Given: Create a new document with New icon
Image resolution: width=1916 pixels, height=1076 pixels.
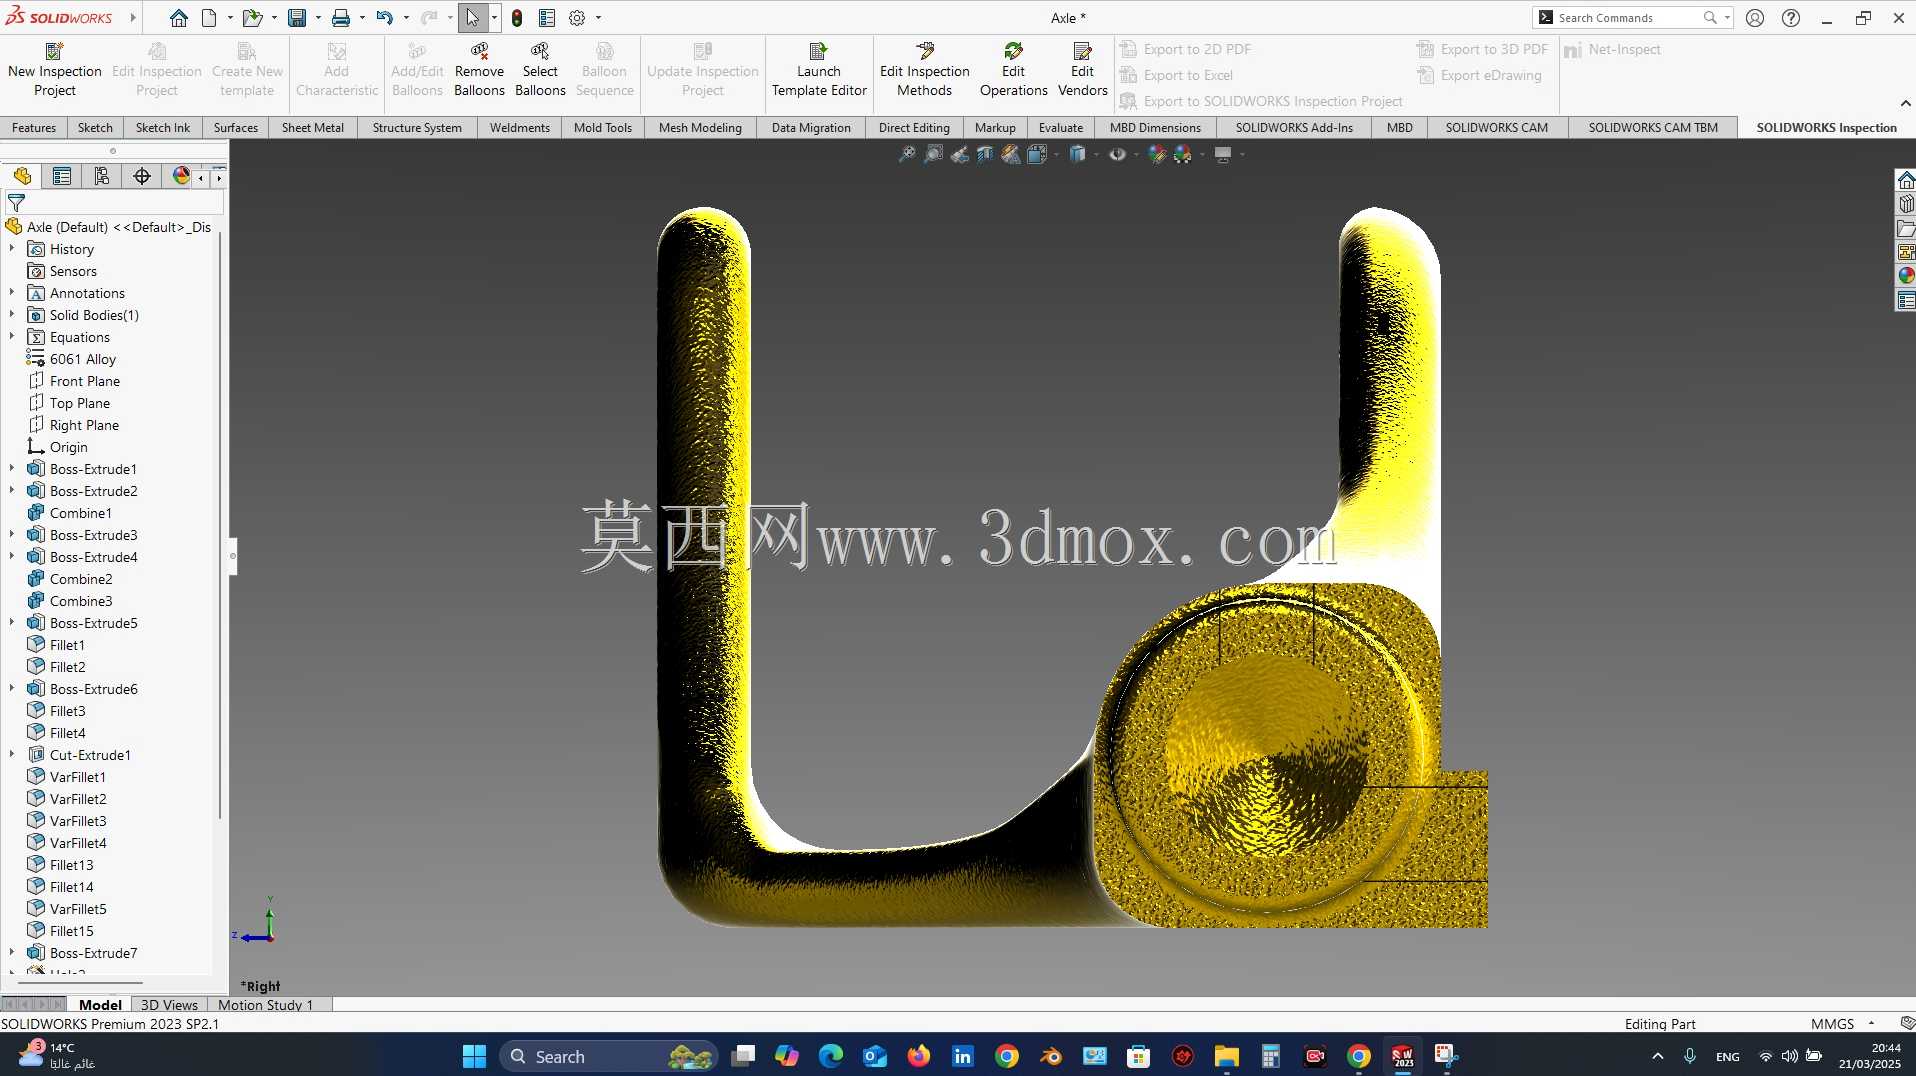Looking at the screenshot, I should pos(209,18).
